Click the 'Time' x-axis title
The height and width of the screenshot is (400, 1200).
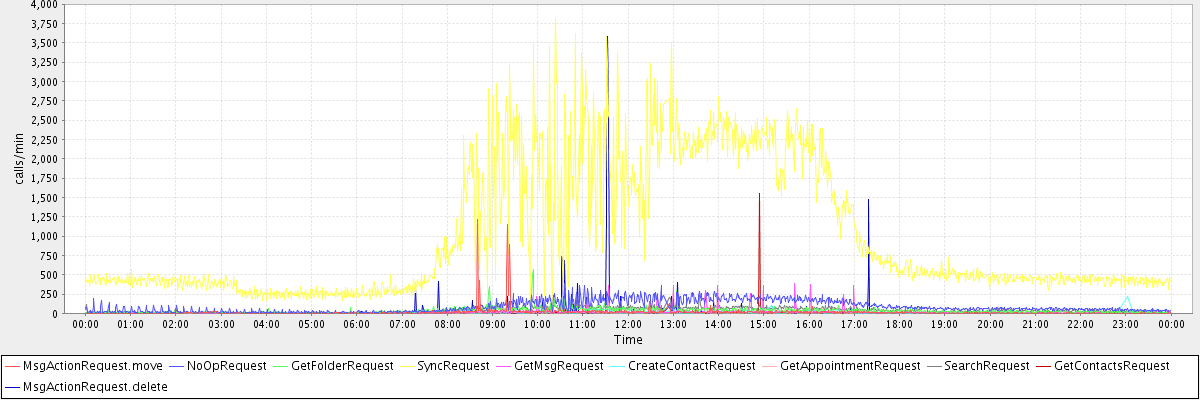coord(628,340)
